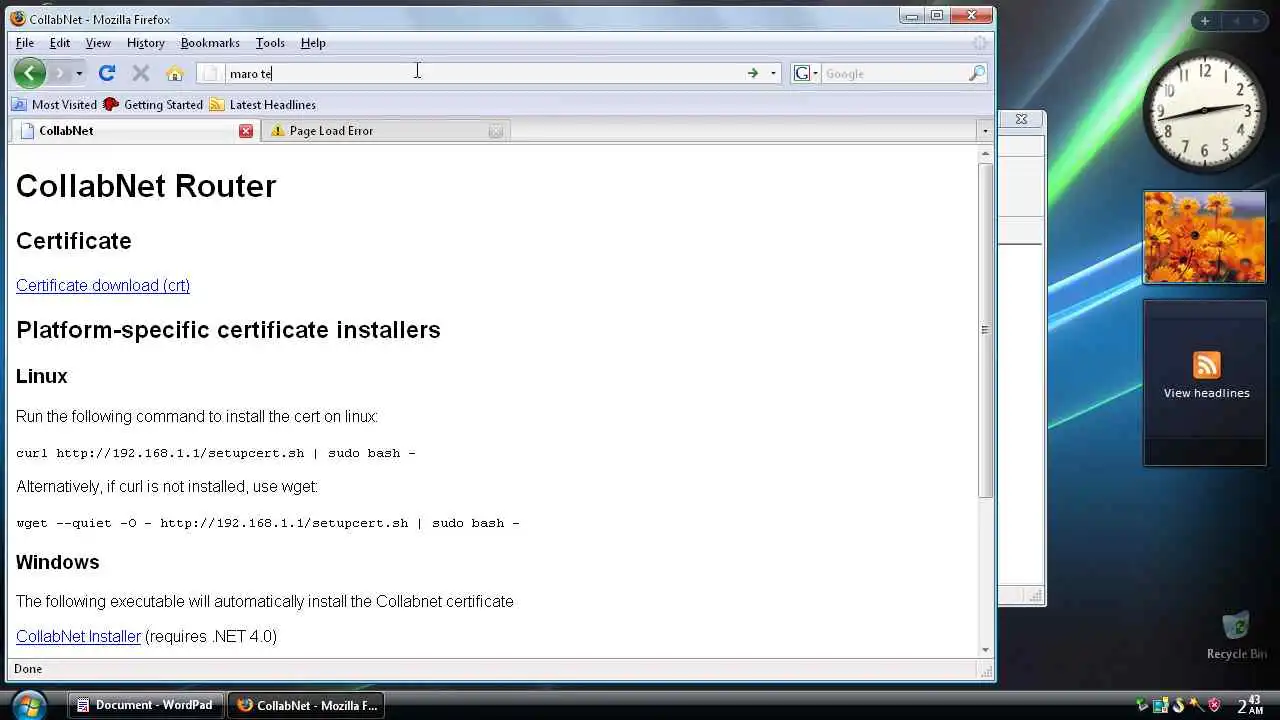Click the Stop loading X icon
Screen dimensions: 1280x720
141,73
